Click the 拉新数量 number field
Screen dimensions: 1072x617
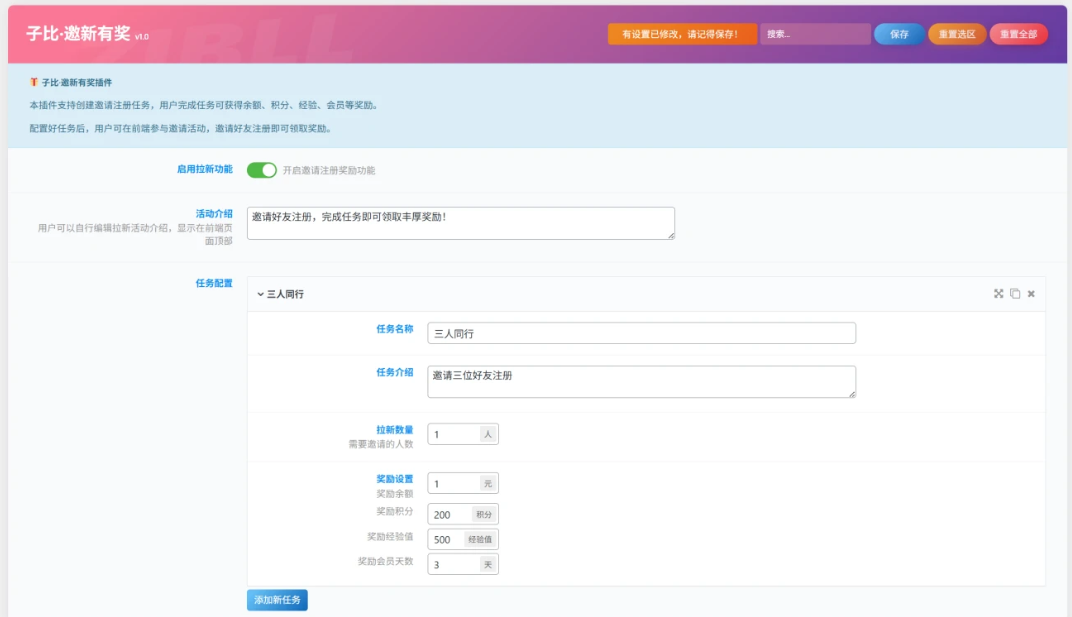tap(453, 435)
